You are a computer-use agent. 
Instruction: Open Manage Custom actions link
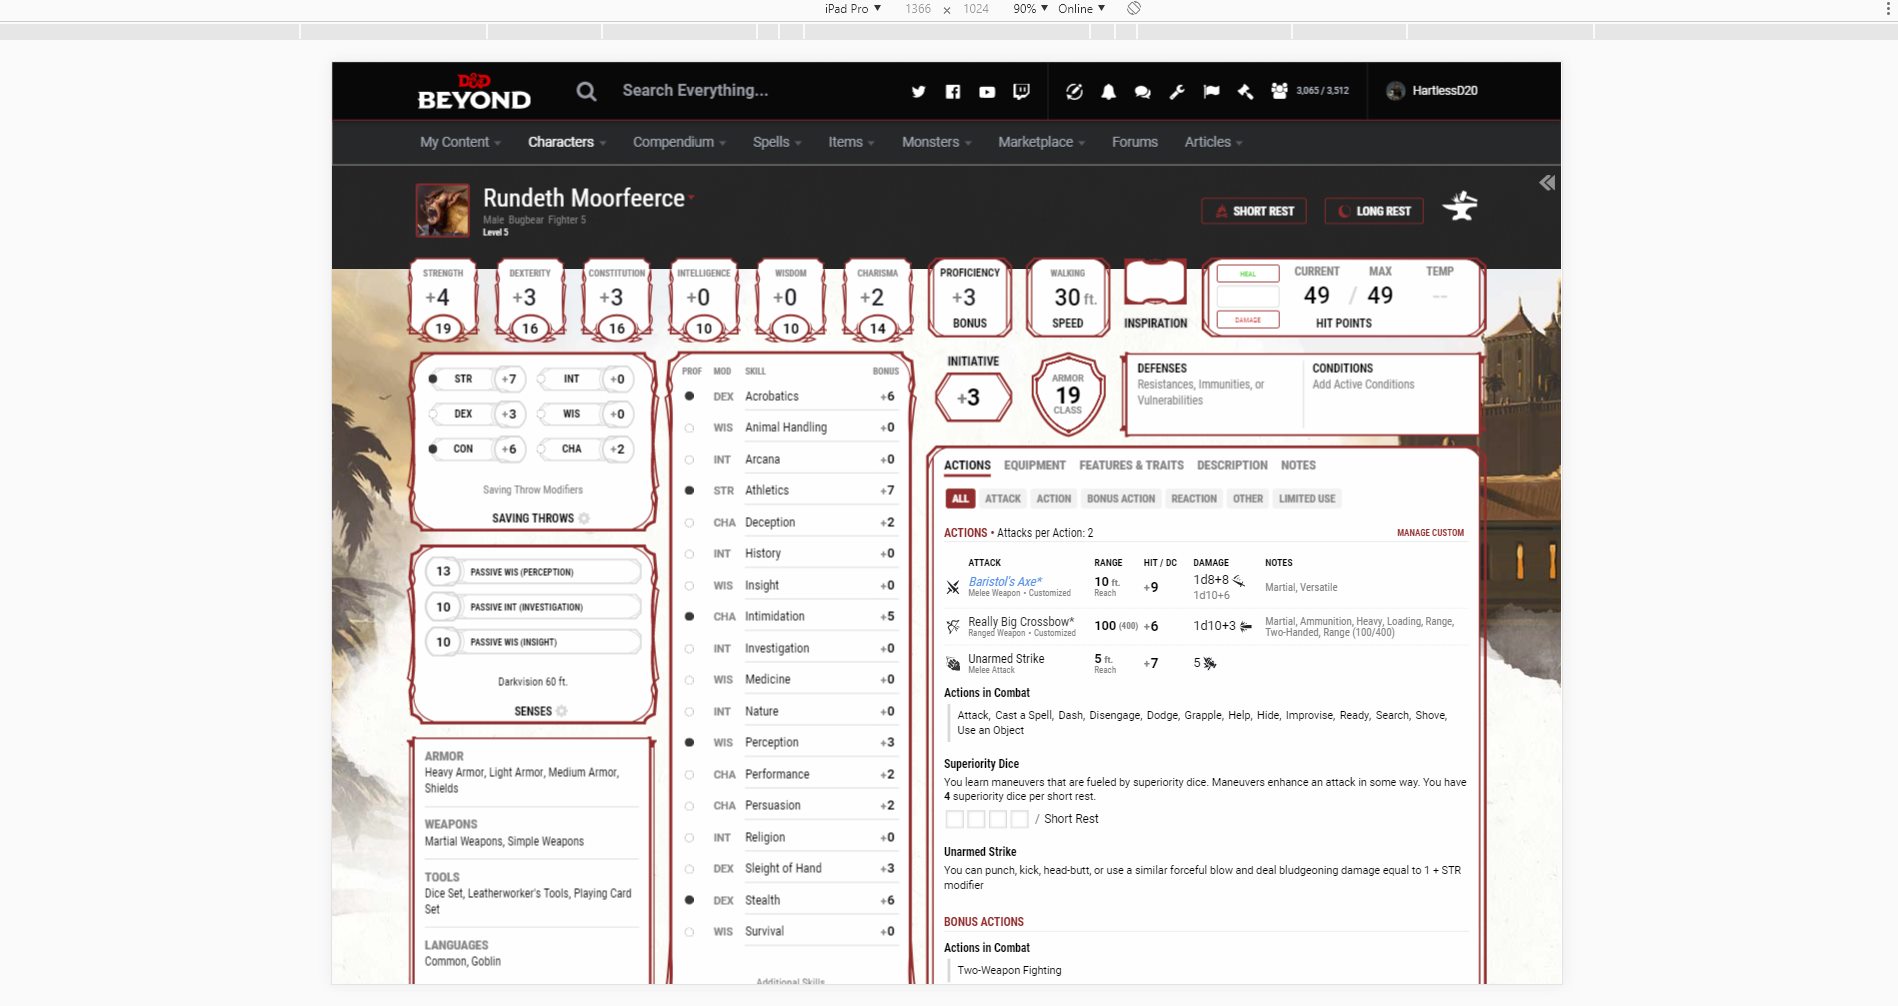point(1430,533)
